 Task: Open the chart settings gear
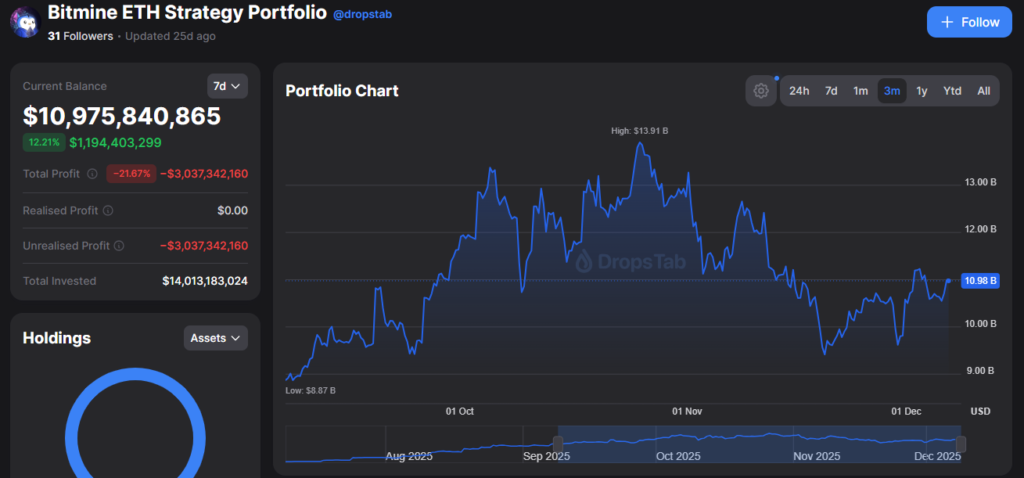761,91
